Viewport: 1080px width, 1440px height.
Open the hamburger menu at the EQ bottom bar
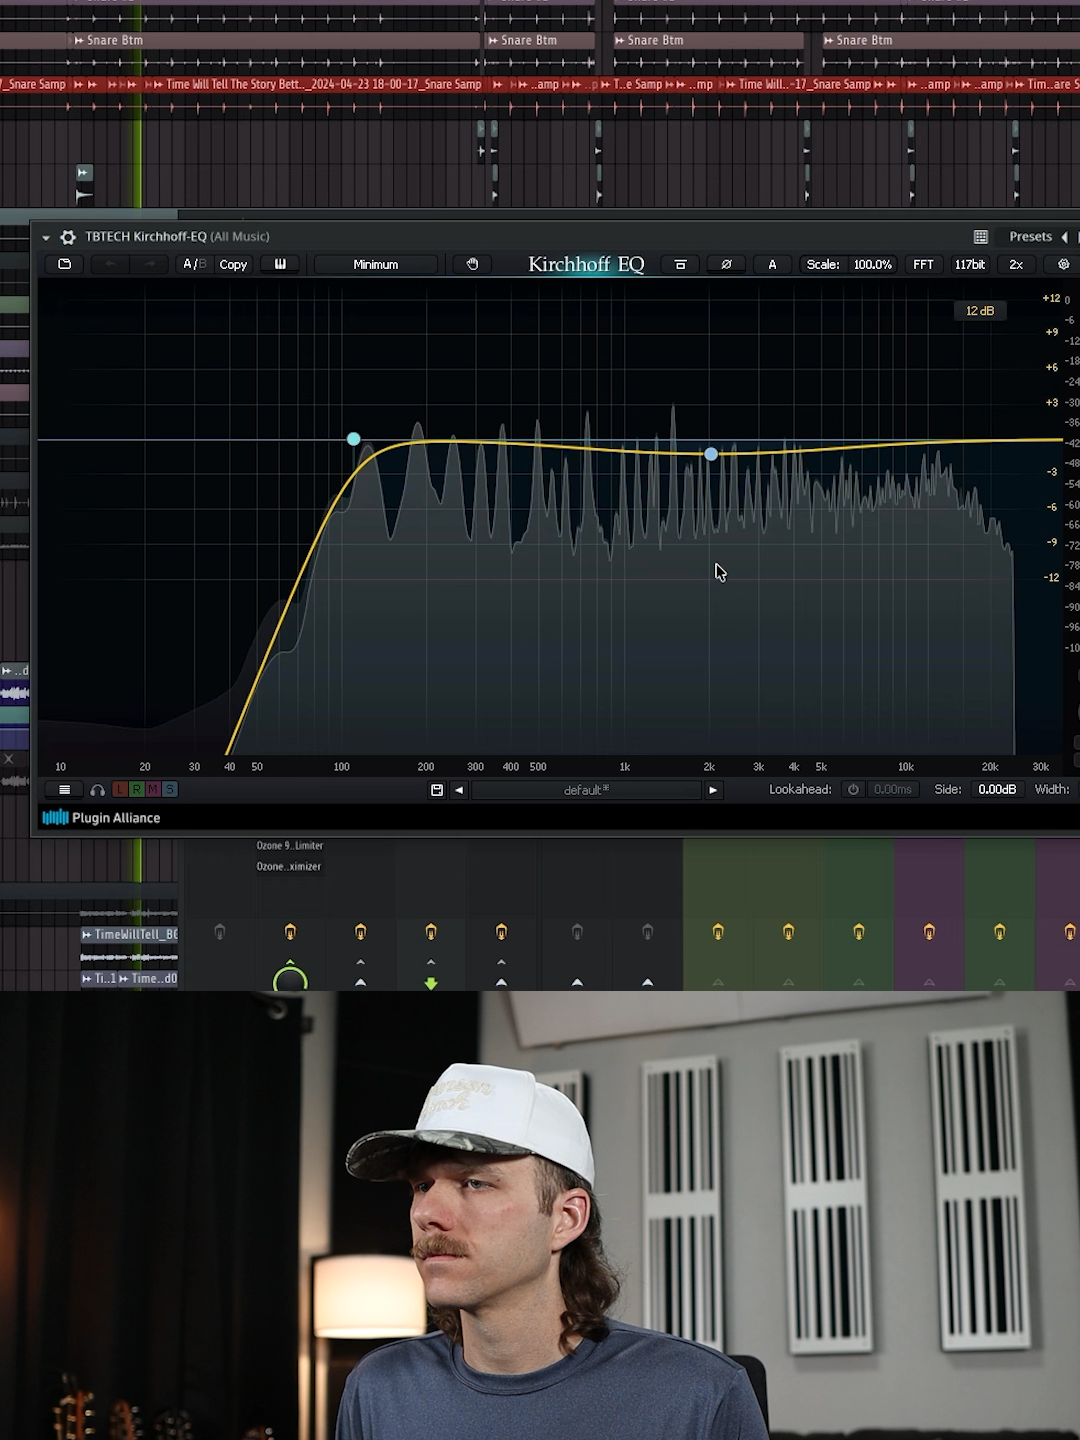click(65, 789)
